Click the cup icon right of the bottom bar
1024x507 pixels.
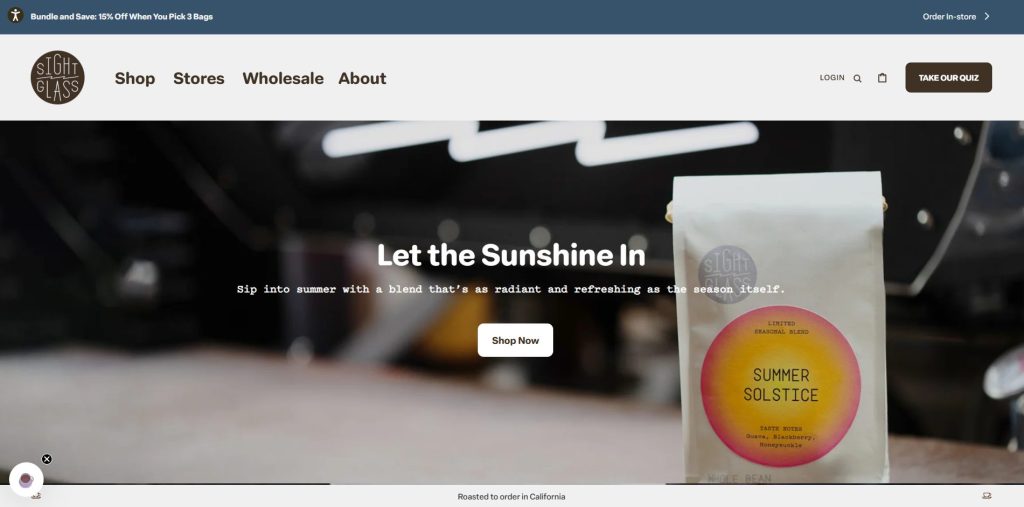[987, 496]
